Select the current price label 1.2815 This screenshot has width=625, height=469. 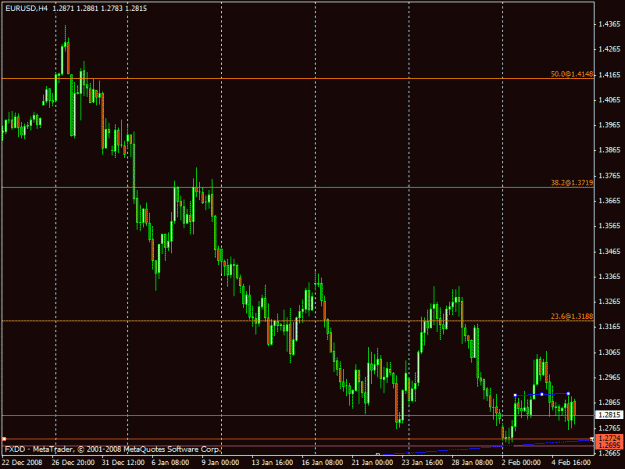(x=609, y=415)
